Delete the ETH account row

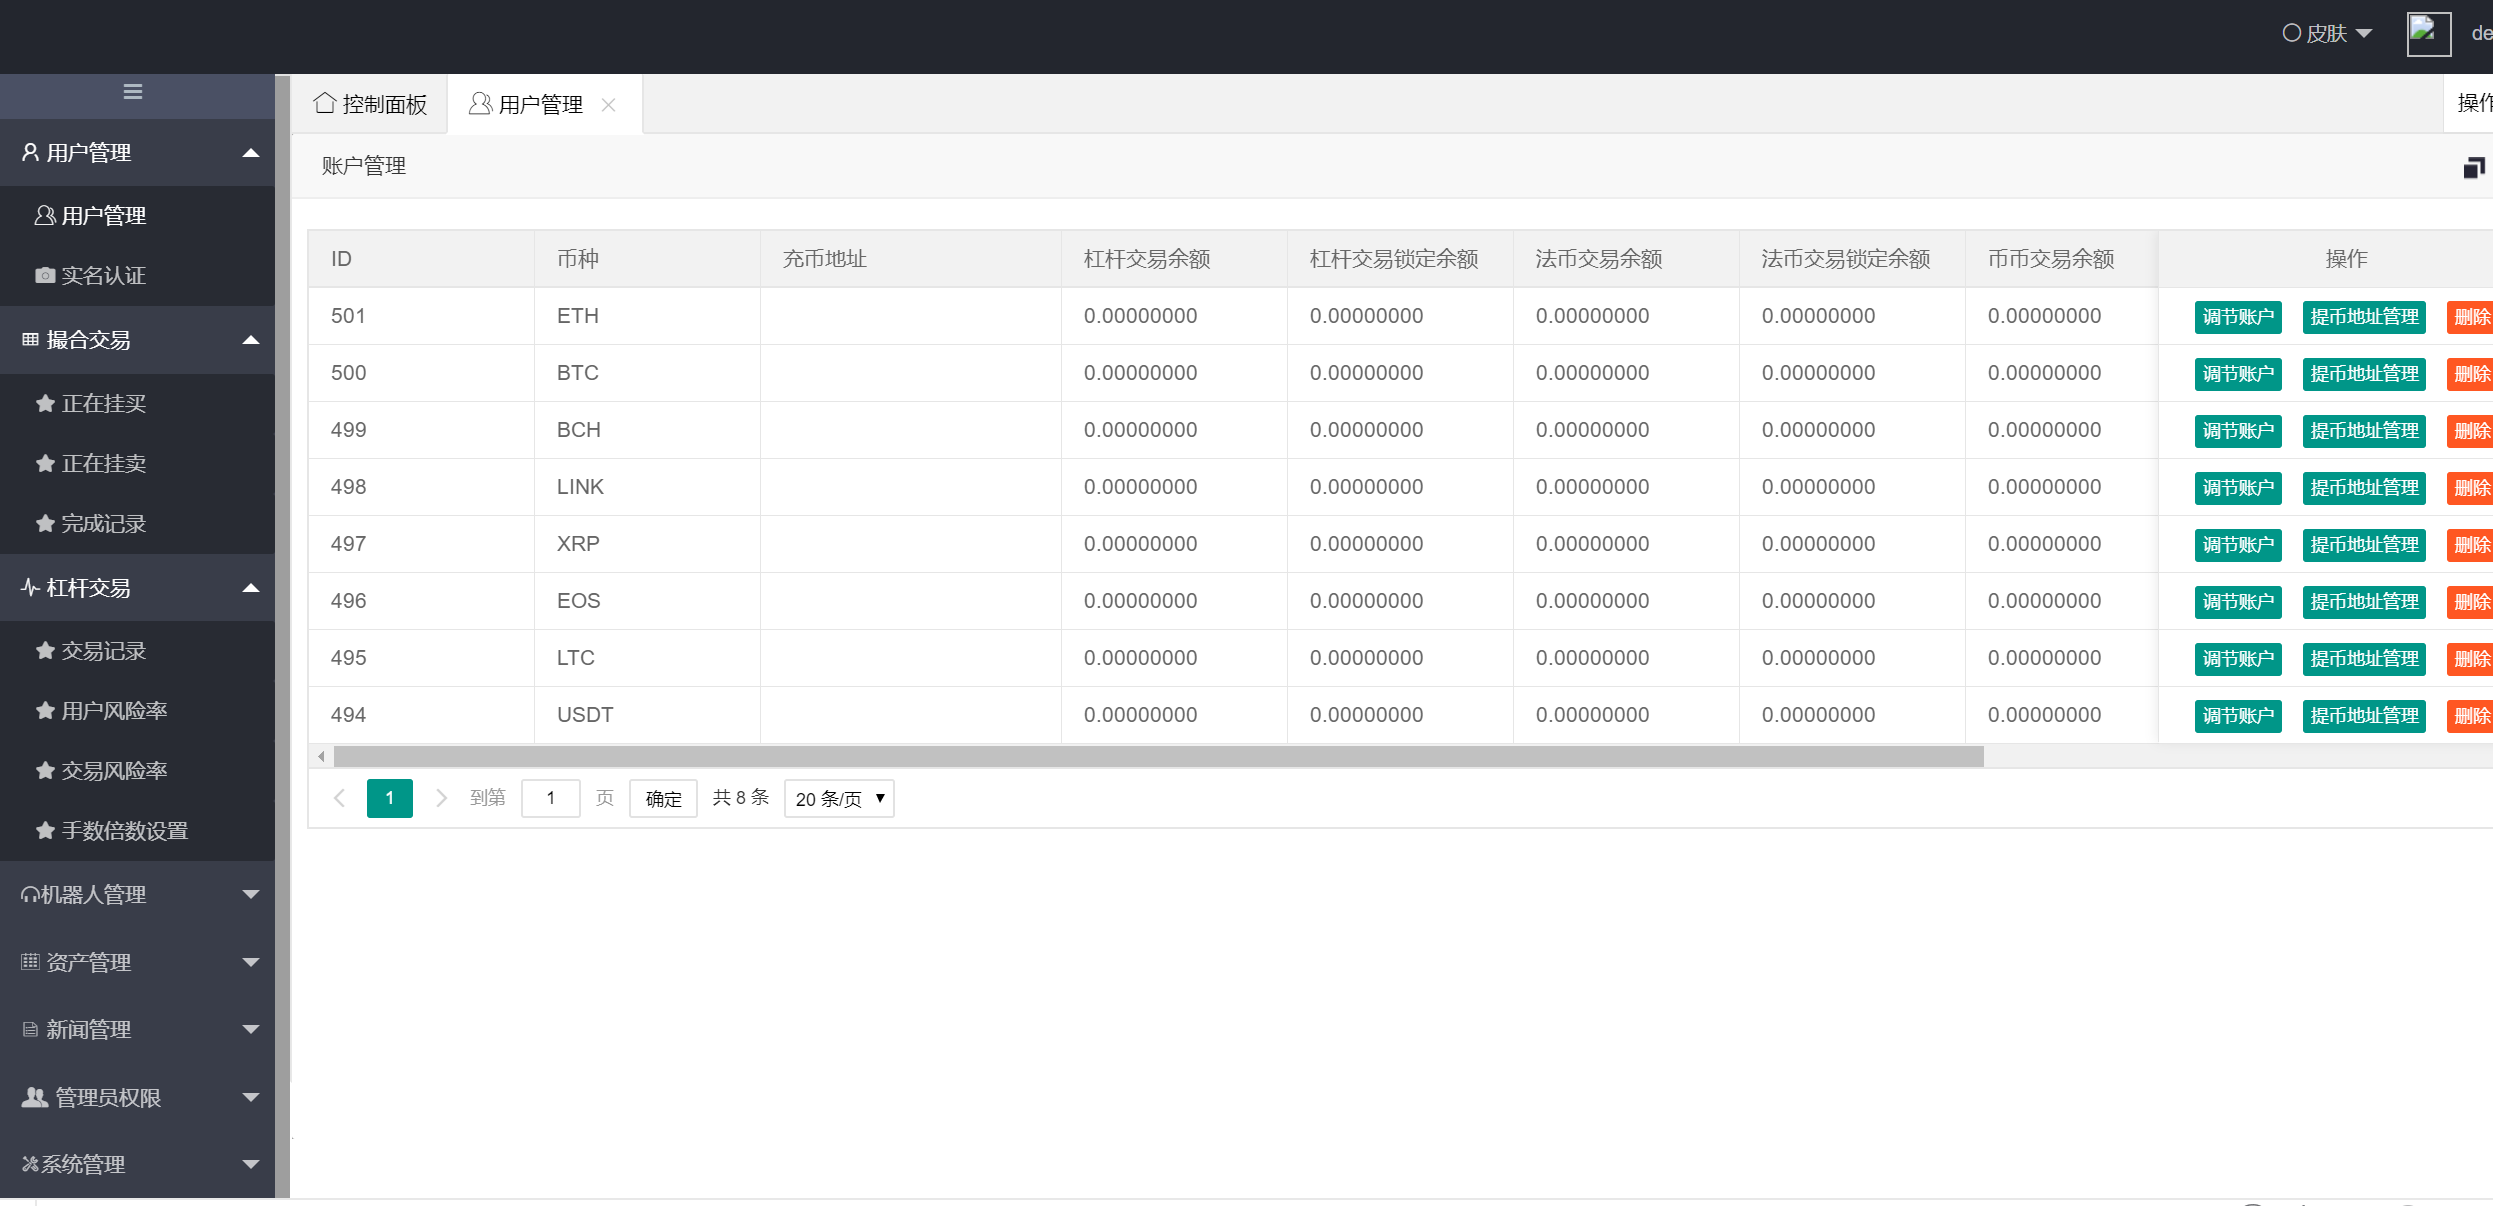tap(2471, 317)
